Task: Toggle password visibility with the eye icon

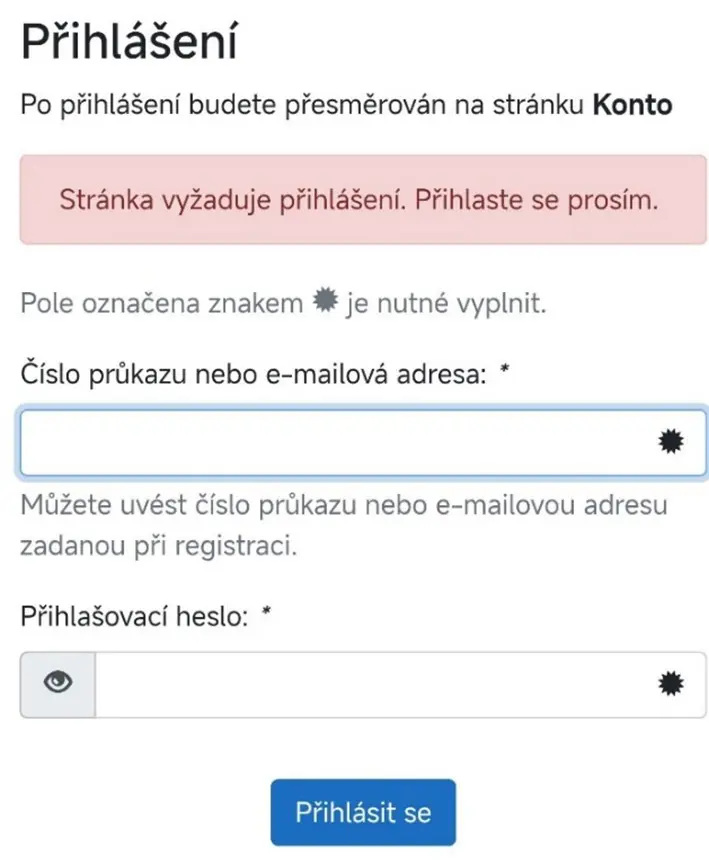Action: point(58,684)
